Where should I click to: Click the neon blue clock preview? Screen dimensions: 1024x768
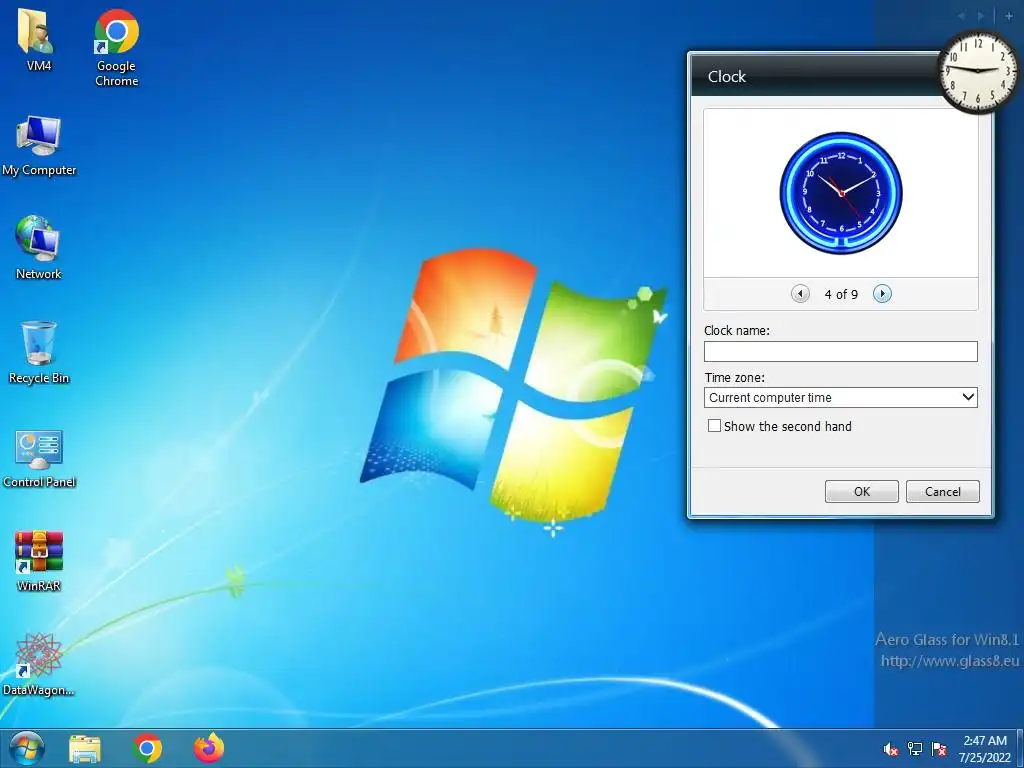[x=841, y=193]
